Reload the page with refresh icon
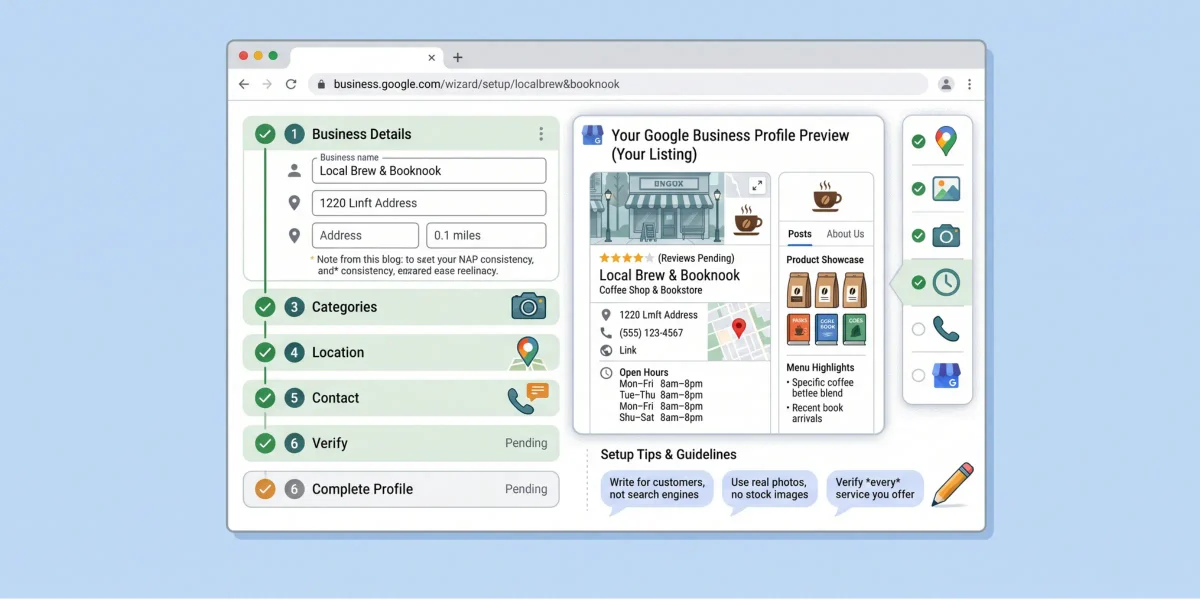The image size is (1200, 600). pyautogui.click(x=291, y=84)
